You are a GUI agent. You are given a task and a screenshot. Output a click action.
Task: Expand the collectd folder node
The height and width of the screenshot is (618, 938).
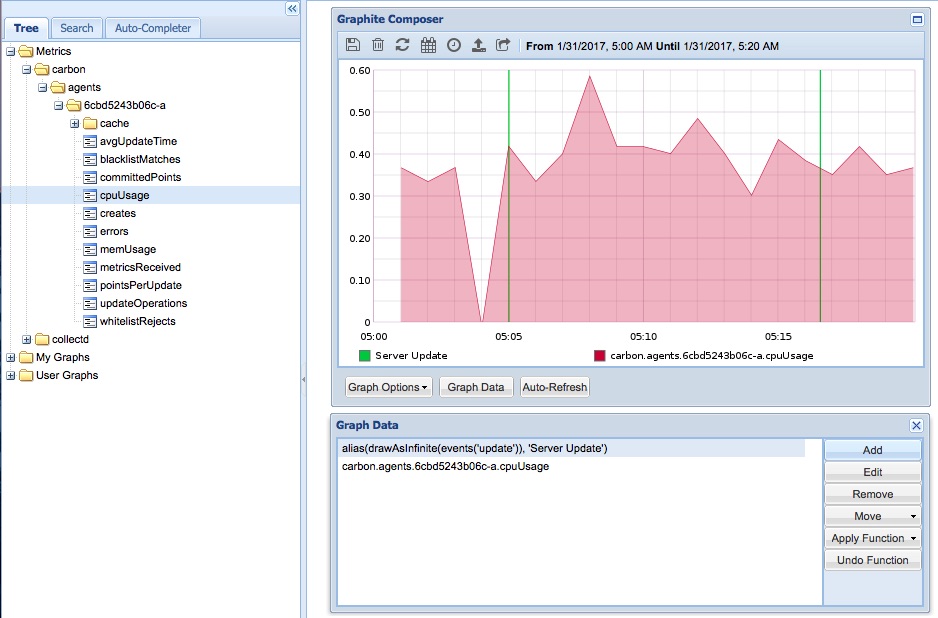(26, 339)
